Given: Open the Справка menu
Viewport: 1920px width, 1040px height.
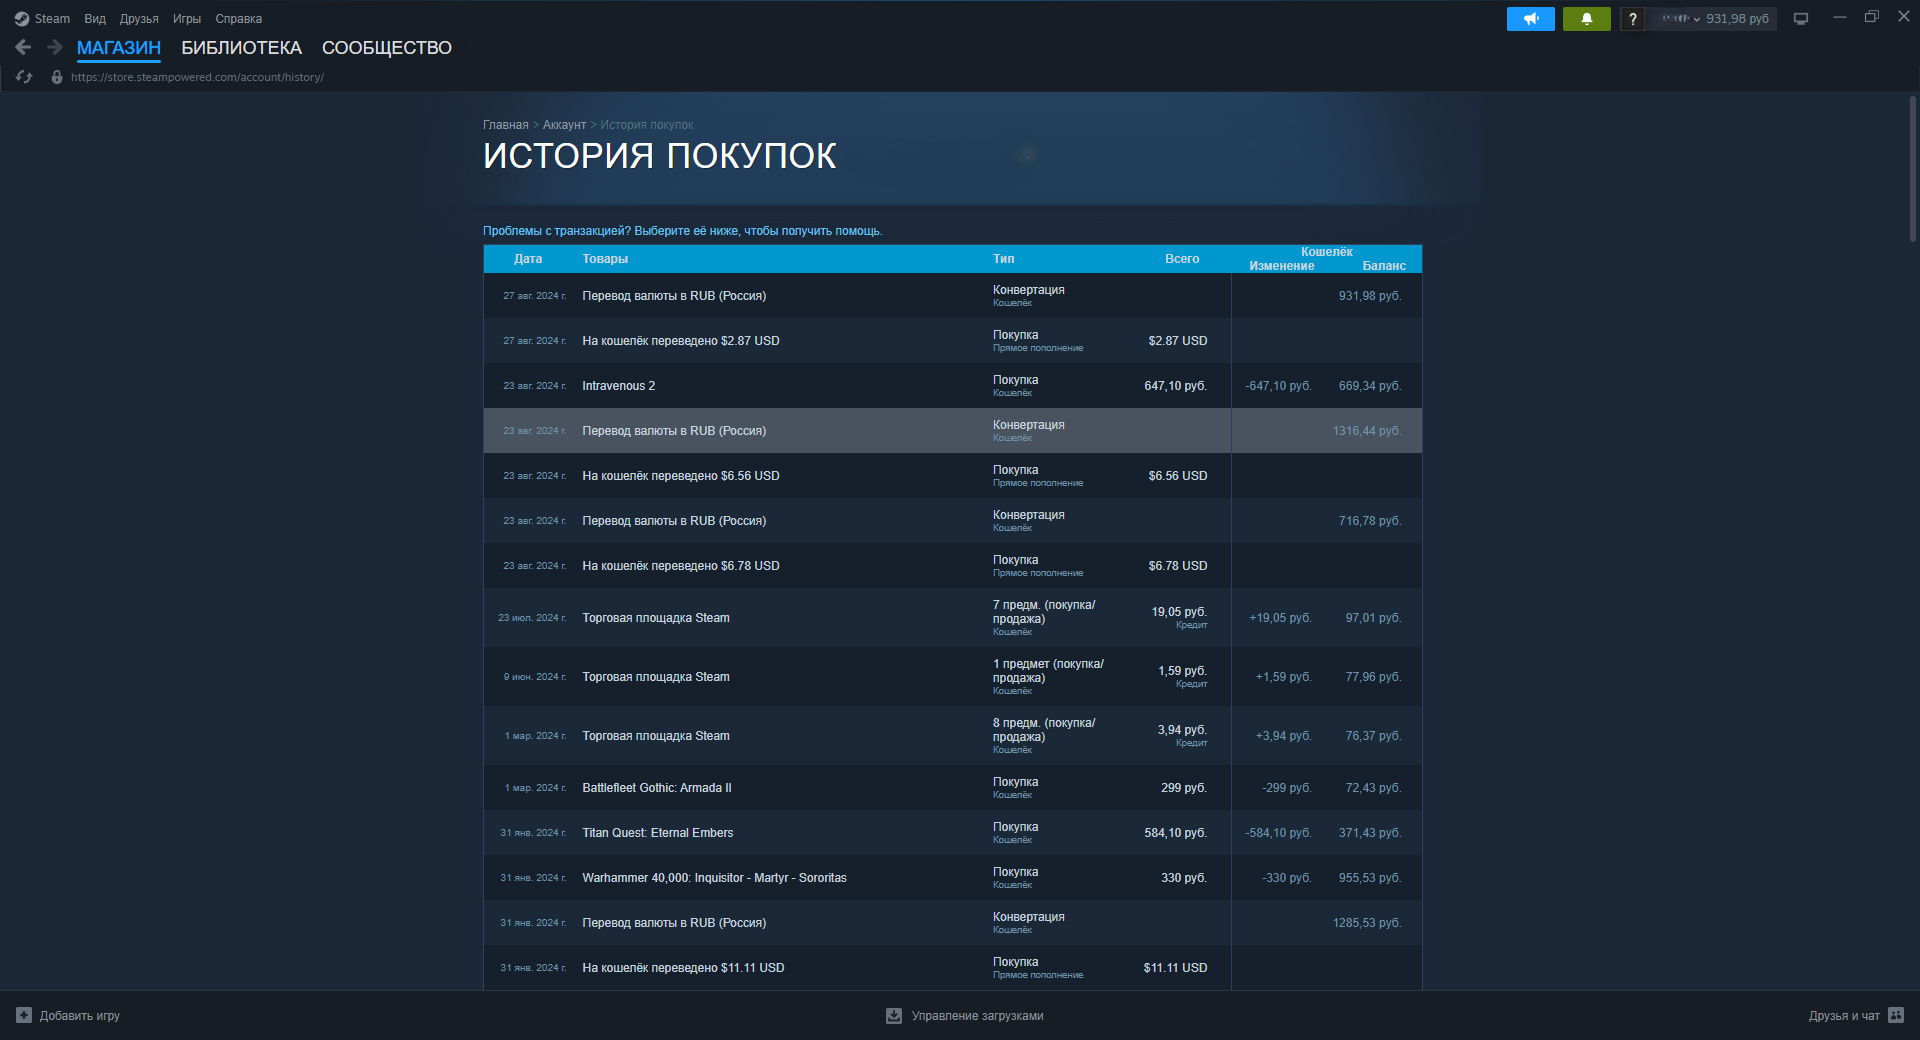Looking at the screenshot, I should (x=239, y=19).
